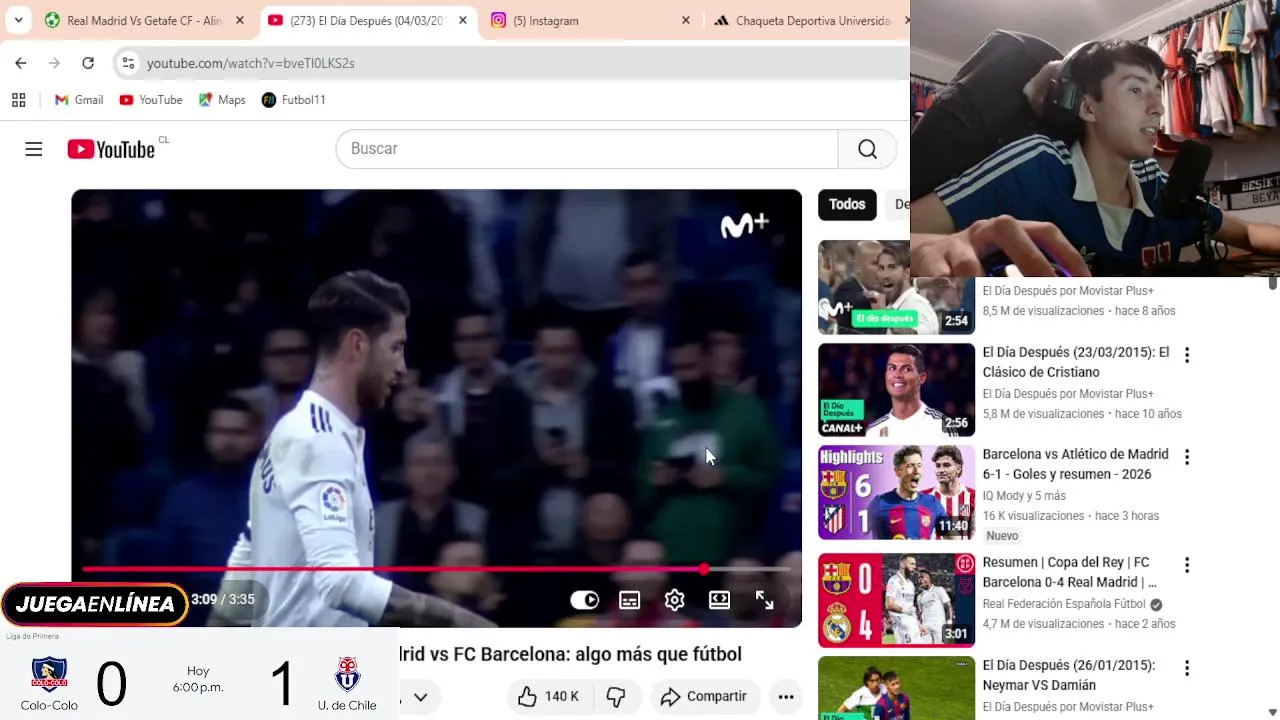Image resolution: width=1280 pixels, height=720 pixels.
Task: Share the video with Compartir
Action: point(704,696)
